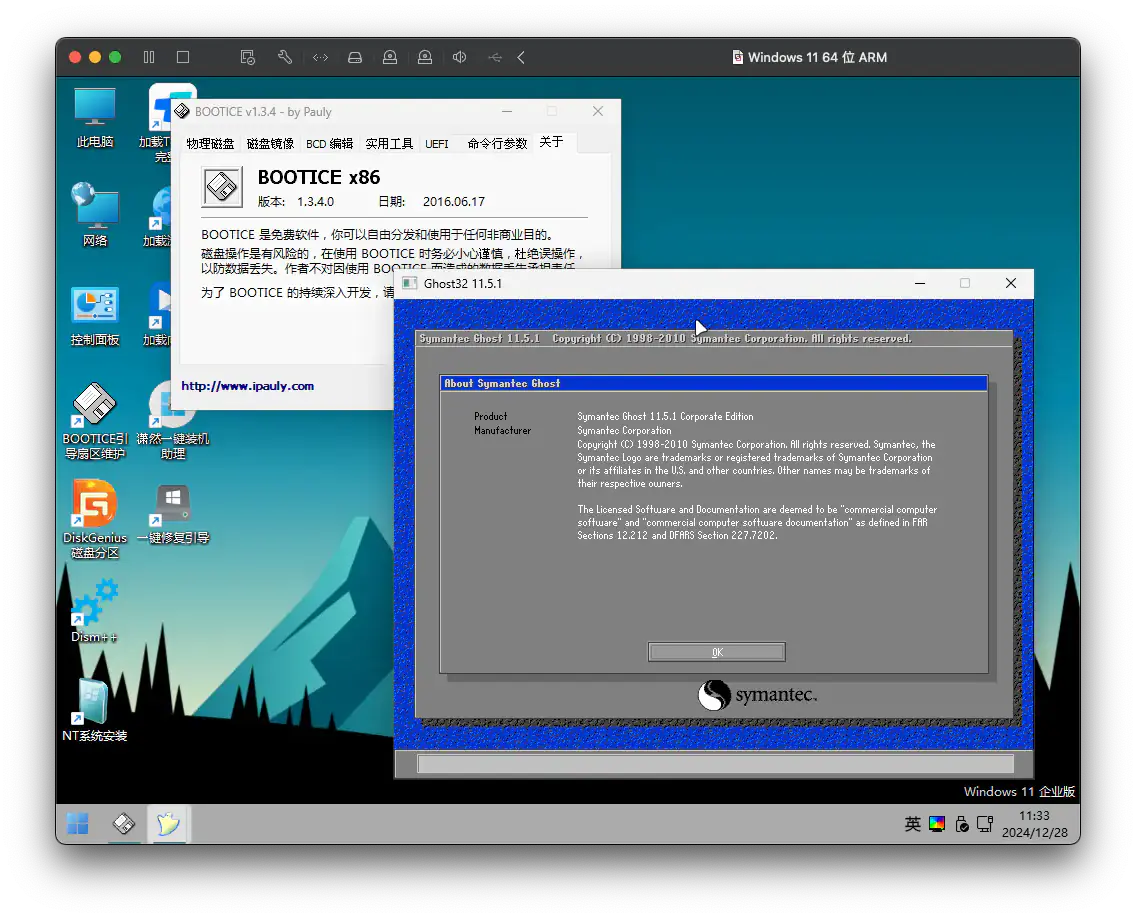Screen dimensions: 1136x918
Task: Open the 命令行参数 tab
Action: point(497,144)
